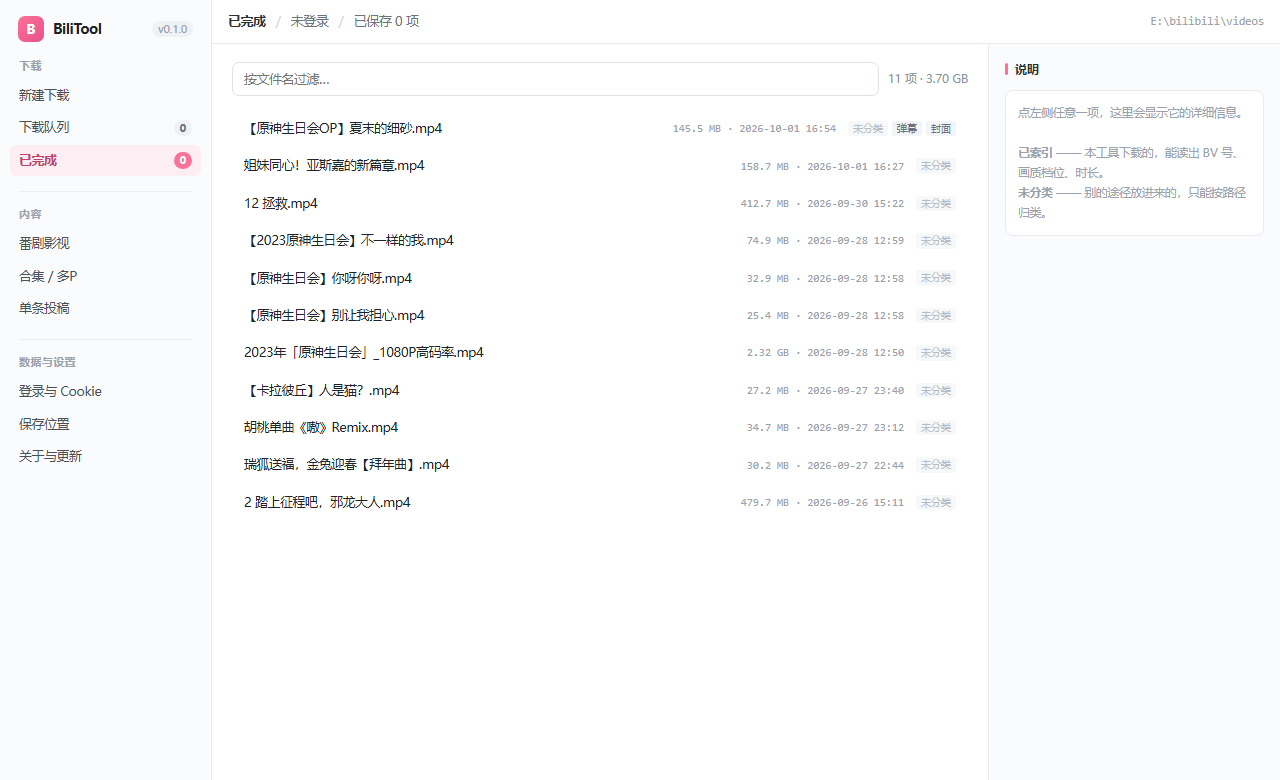1280x780 pixels.
Task: Open the 合集 / 多P section
Action: 105,276
